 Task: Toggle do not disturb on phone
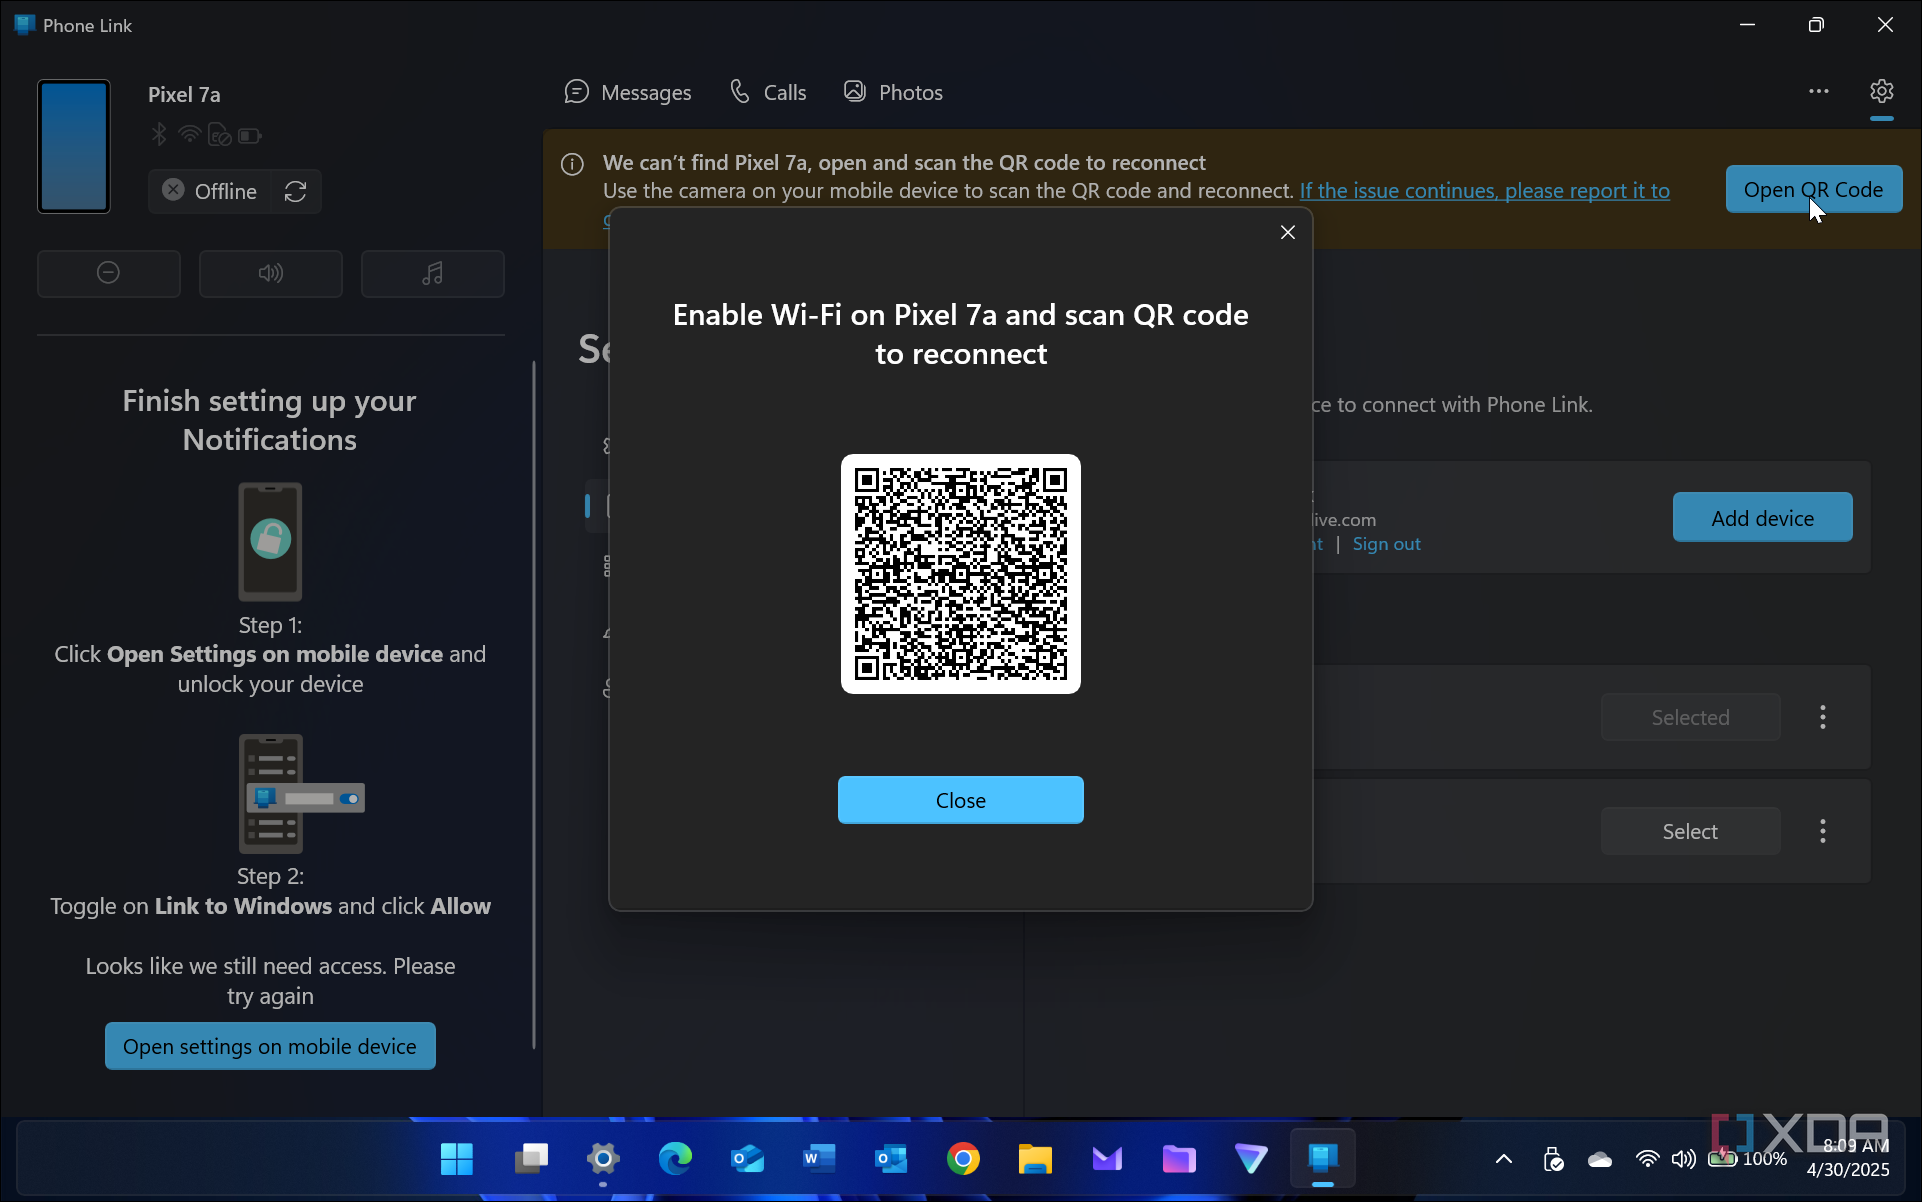[109, 273]
